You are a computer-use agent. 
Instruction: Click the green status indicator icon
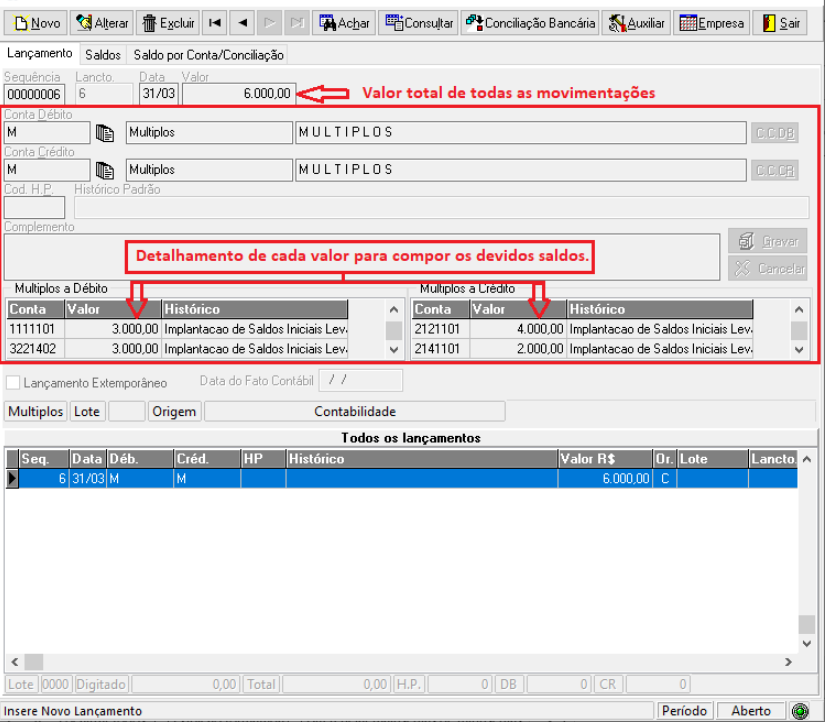(800, 711)
